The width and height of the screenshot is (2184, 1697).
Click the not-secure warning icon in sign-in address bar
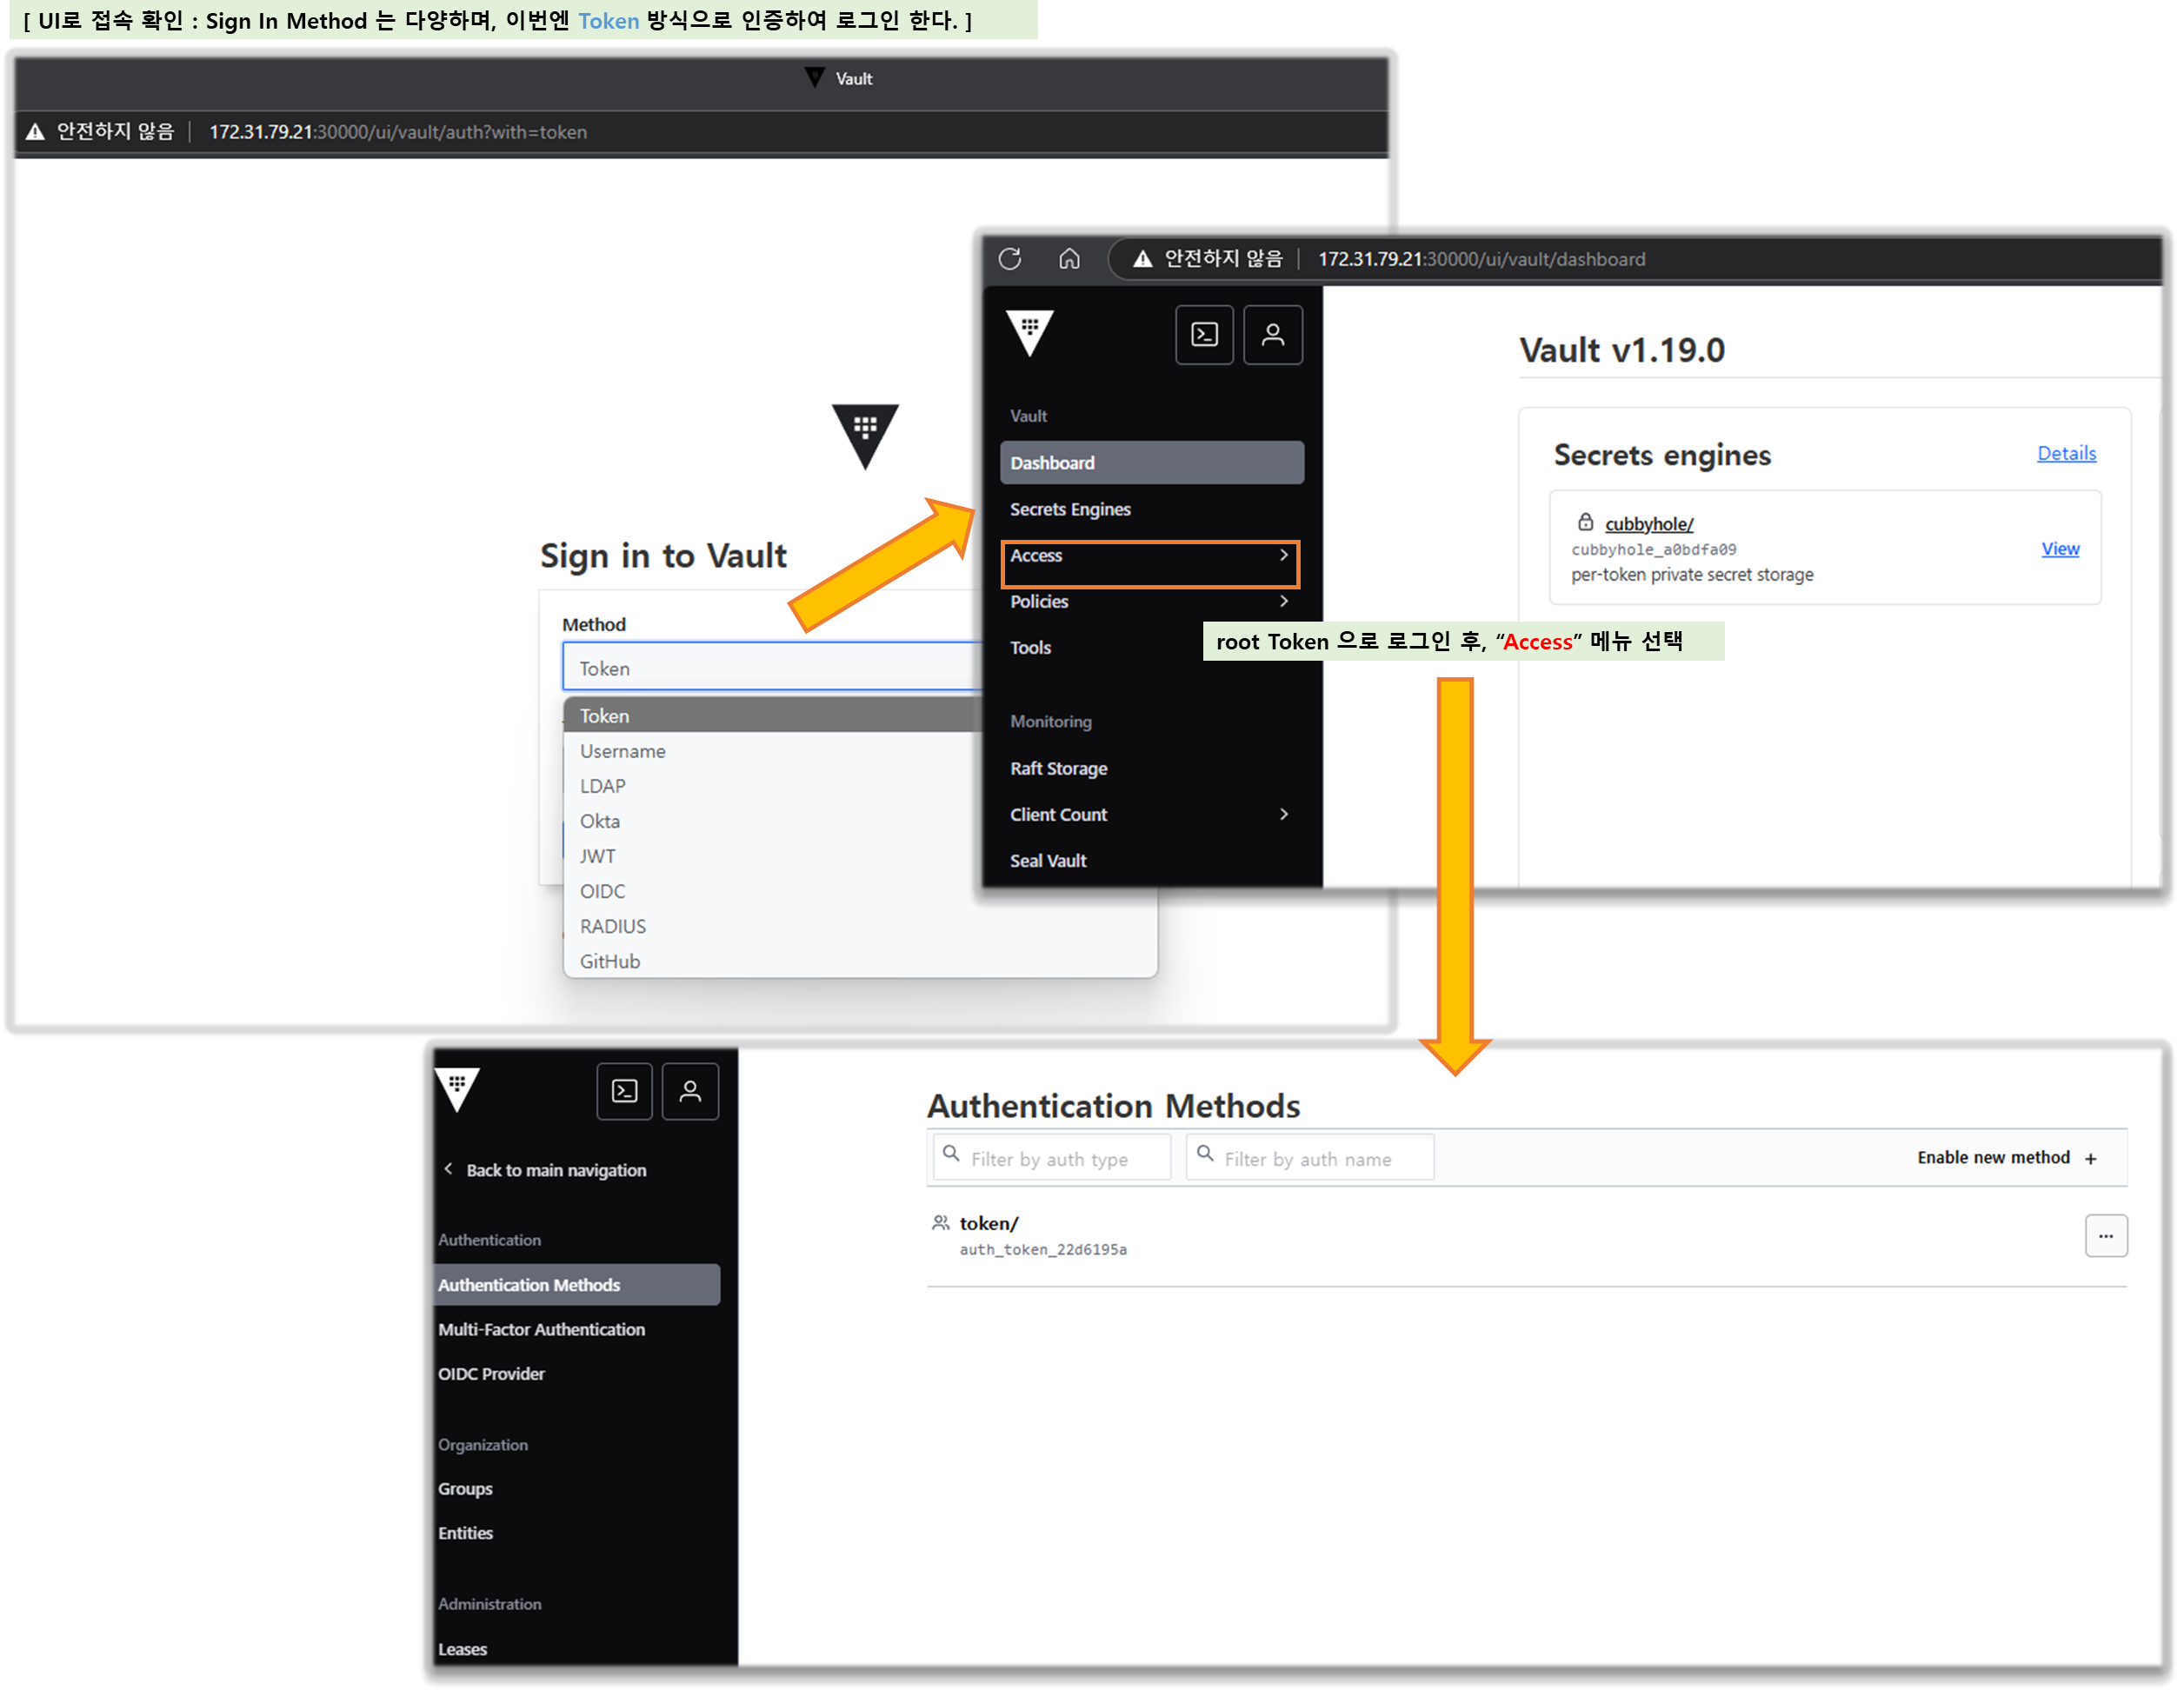coord(35,132)
